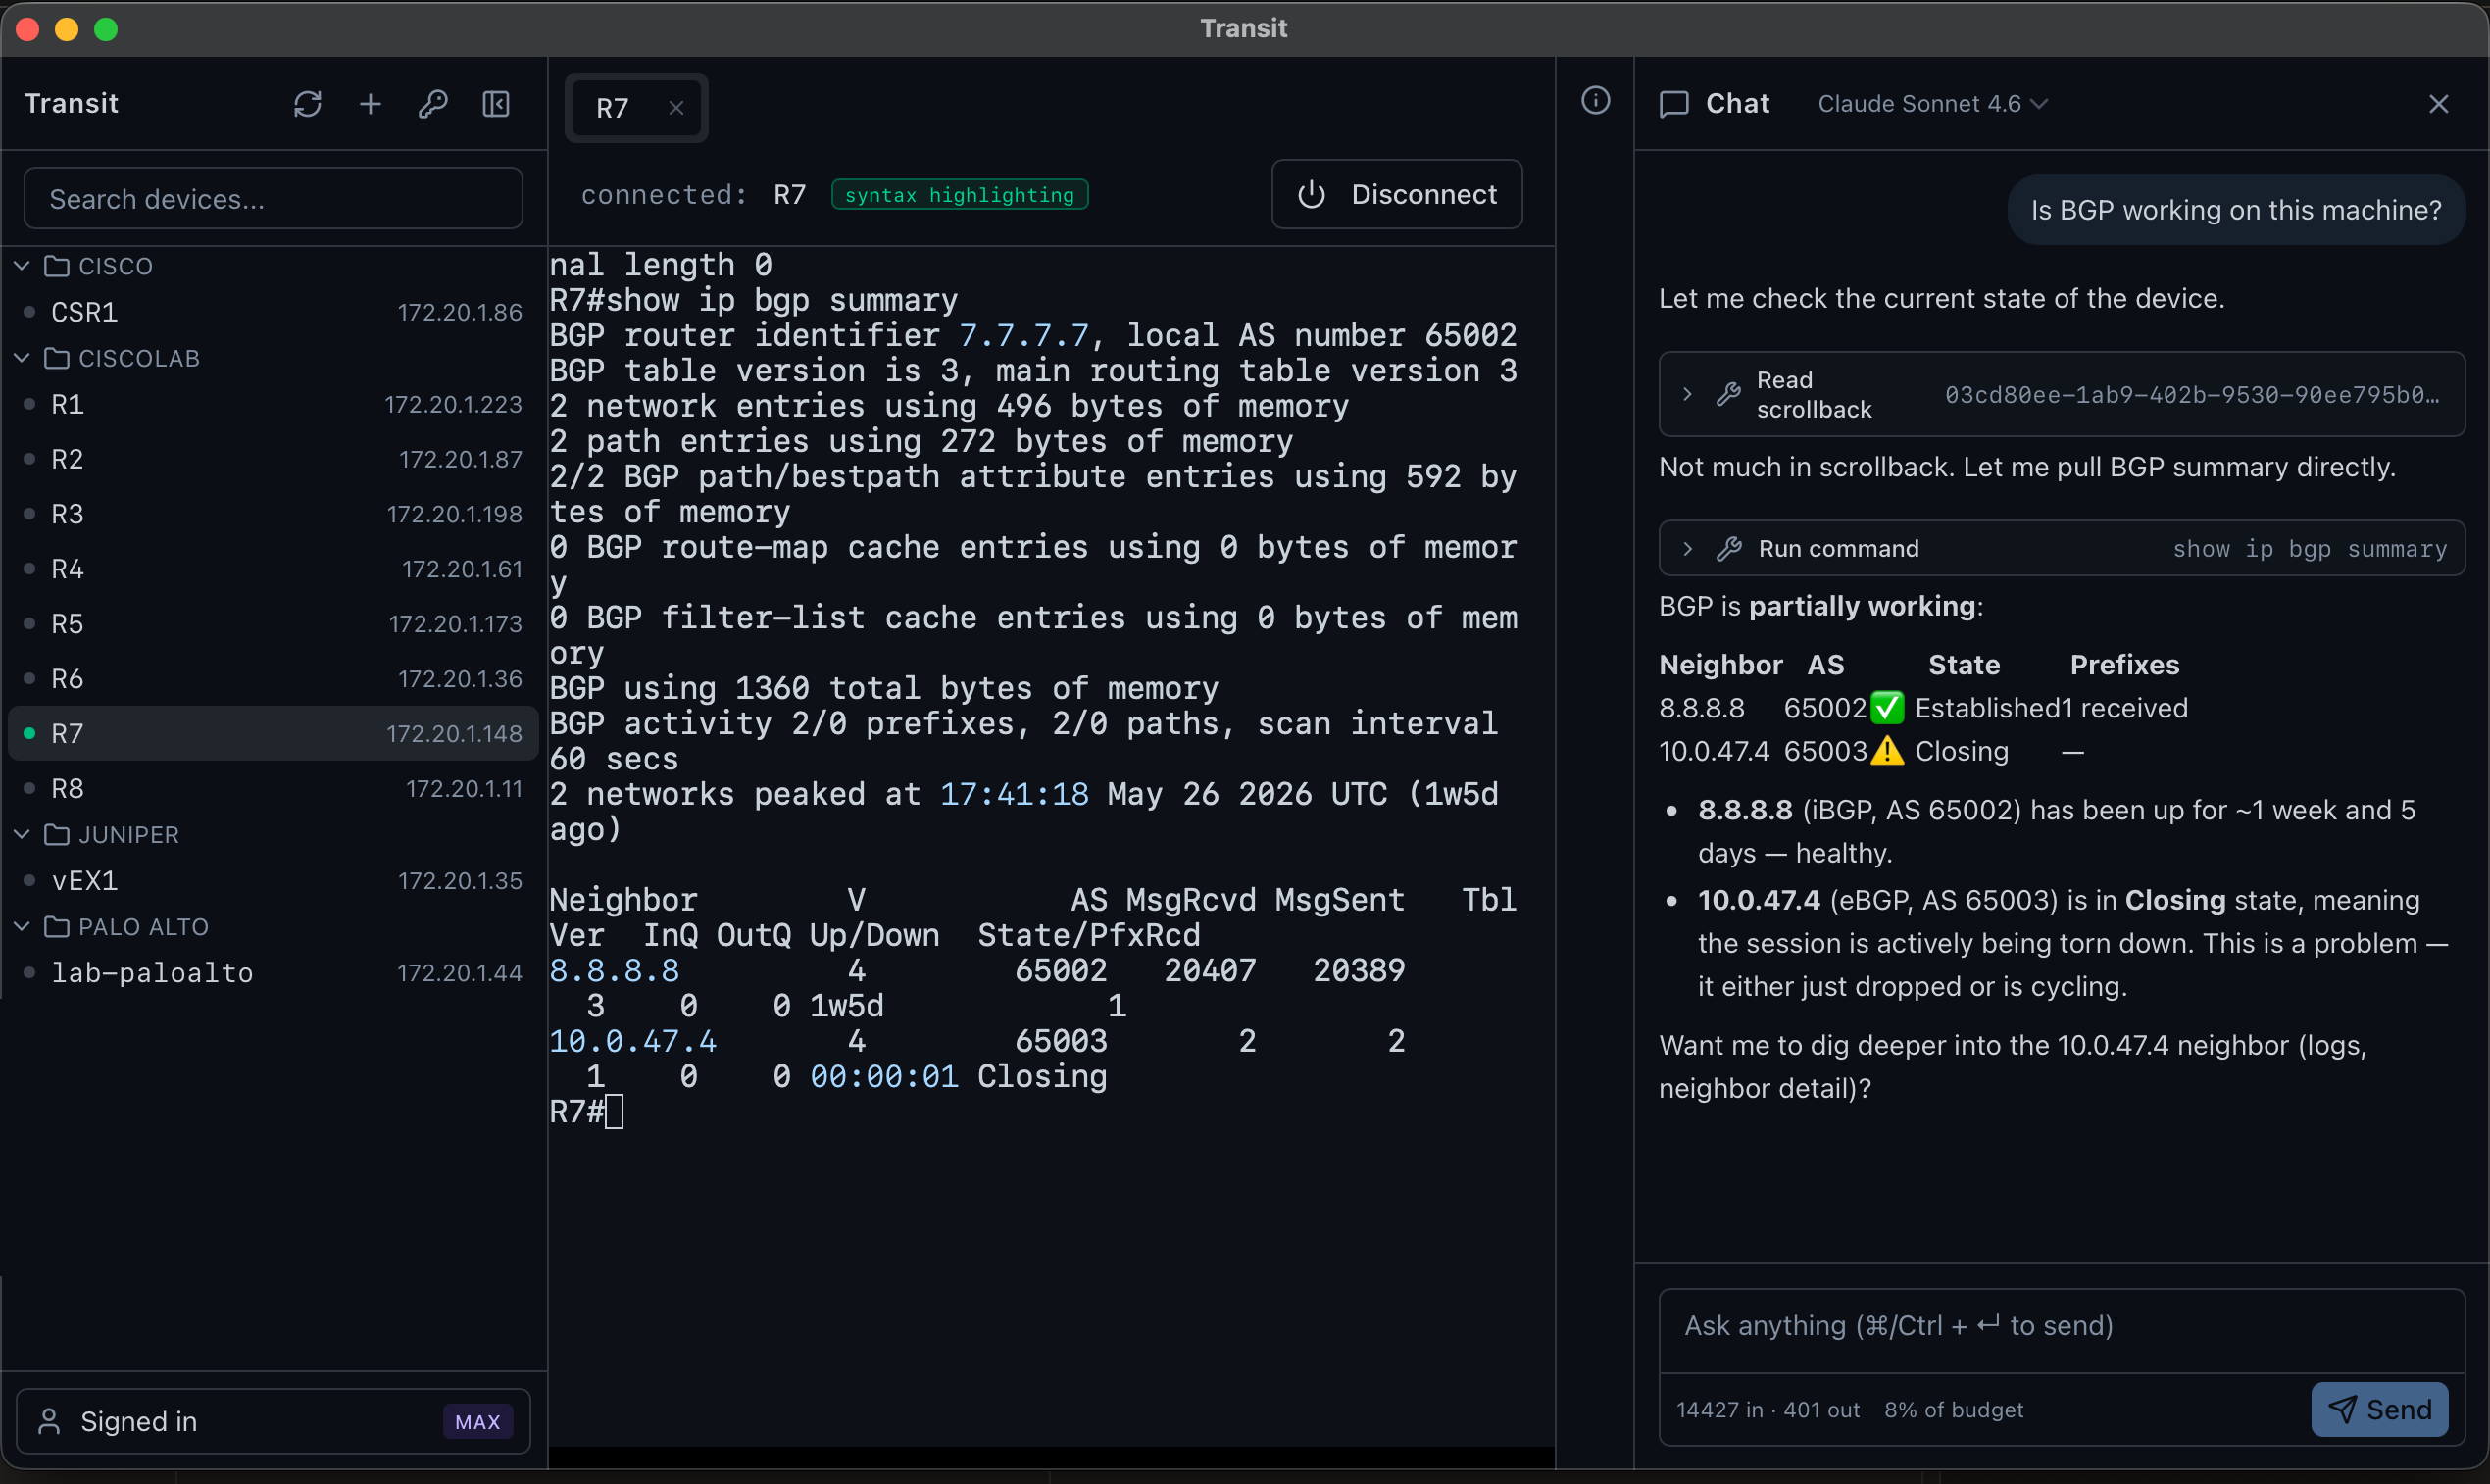Select device R8
Image resolution: width=2490 pixels, height=1484 pixels.
pos(273,788)
